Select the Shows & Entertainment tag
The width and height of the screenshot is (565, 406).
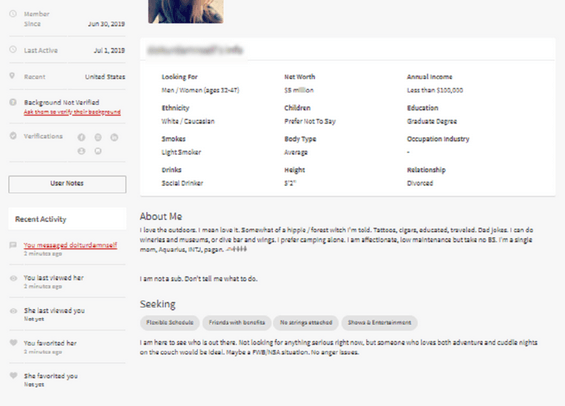point(379,322)
